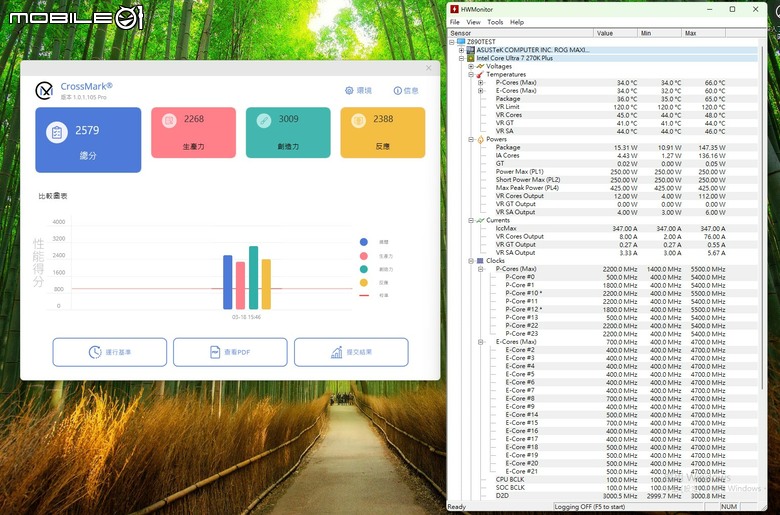The image size is (780, 515).
Task: Expand the ASUSTeK COMPUTER node
Action: [461, 50]
